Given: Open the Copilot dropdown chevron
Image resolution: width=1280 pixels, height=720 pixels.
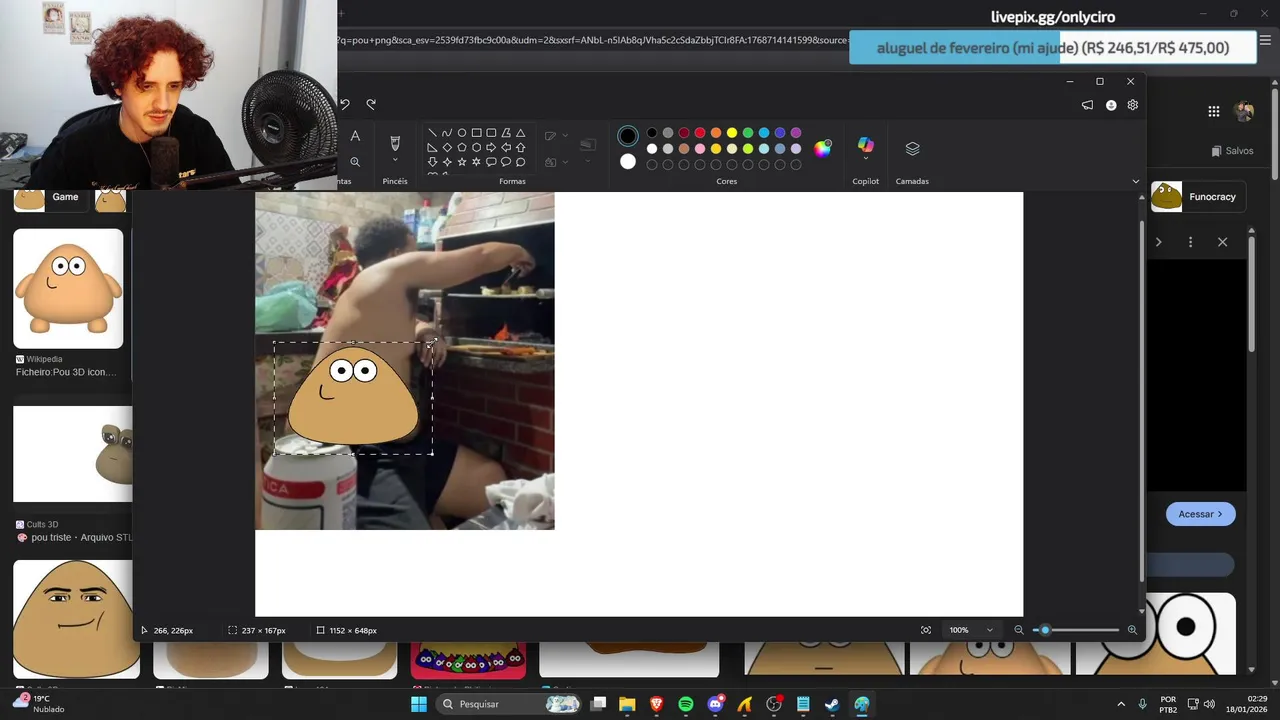Looking at the screenshot, I should [866, 159].
